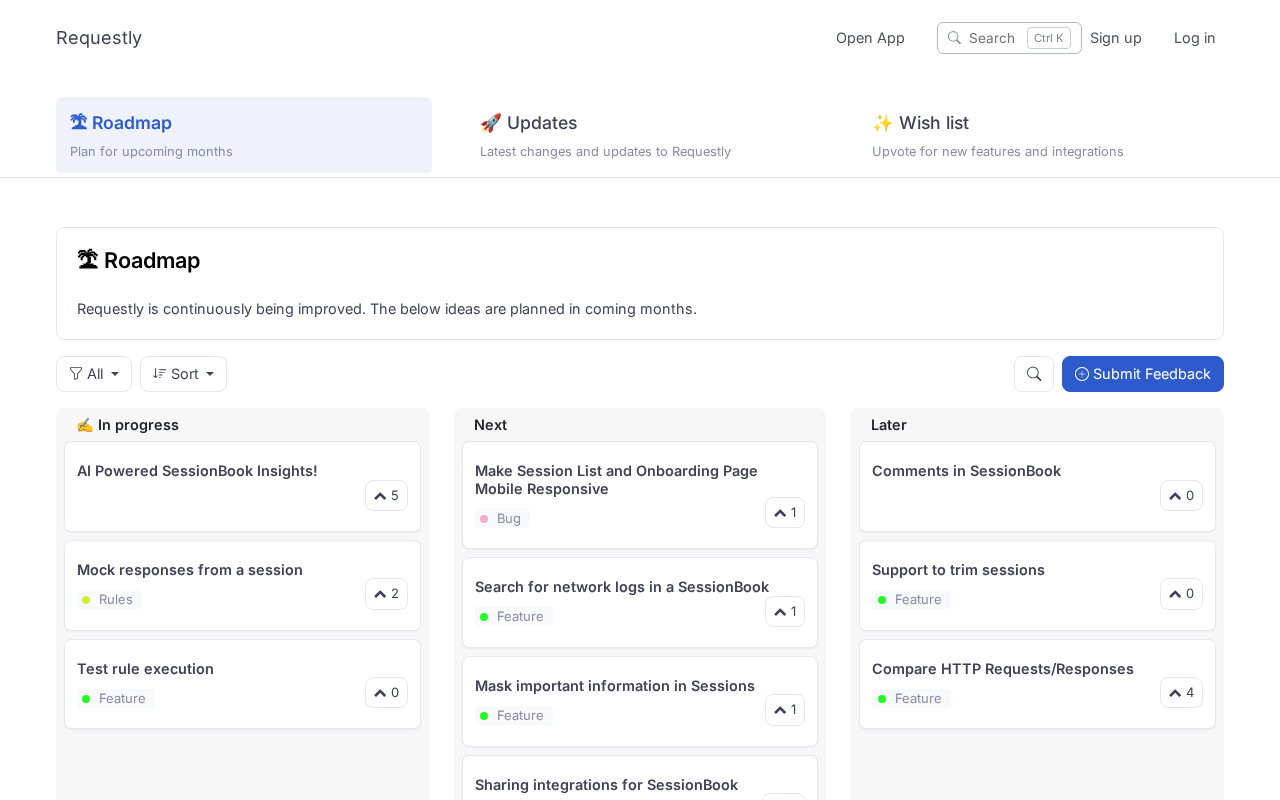The width and height of the screenshot is (1280, 800).
Task: Open the All filter dropdown
Action: pyautogui.click(x=94, y=374)
